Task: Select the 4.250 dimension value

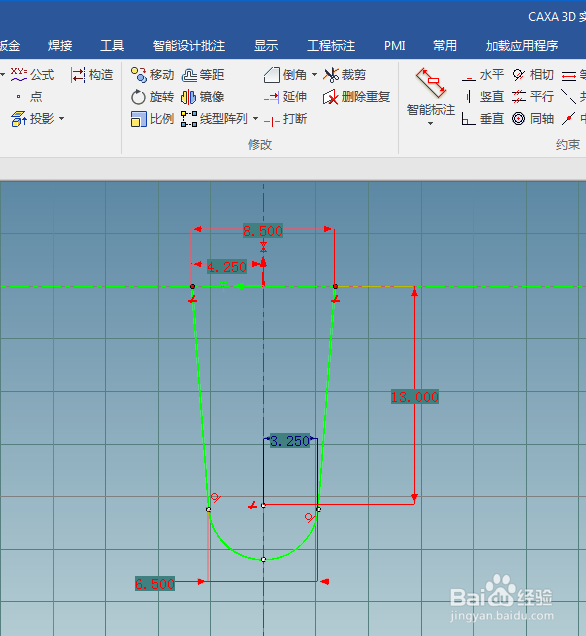Action: point(227,267)
